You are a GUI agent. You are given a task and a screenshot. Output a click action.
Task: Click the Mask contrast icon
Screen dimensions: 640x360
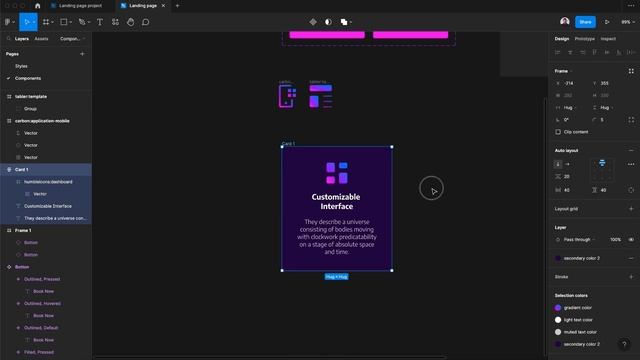[328, 22]
